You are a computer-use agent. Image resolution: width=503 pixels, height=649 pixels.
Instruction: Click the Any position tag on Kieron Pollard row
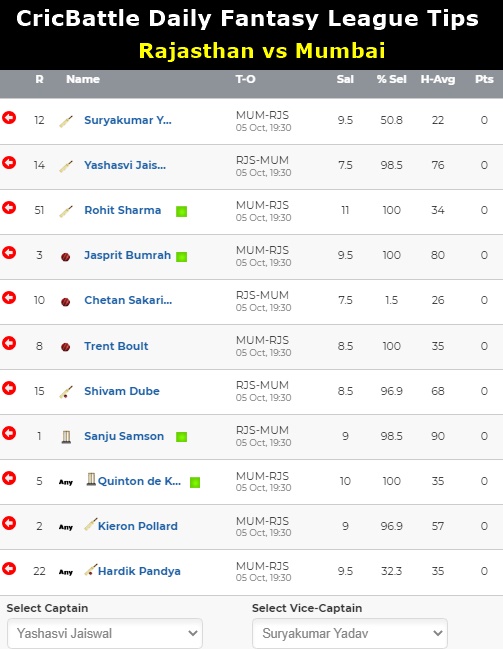66,527
